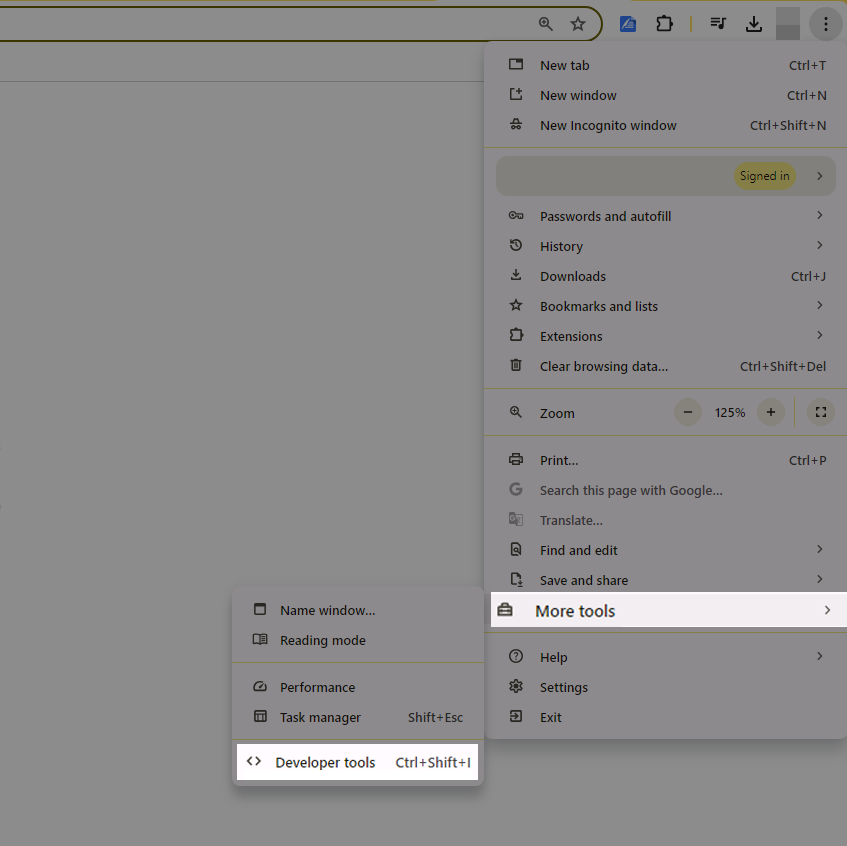
Task: Expand the Help submenu arrow
Action: pos(819,656)
